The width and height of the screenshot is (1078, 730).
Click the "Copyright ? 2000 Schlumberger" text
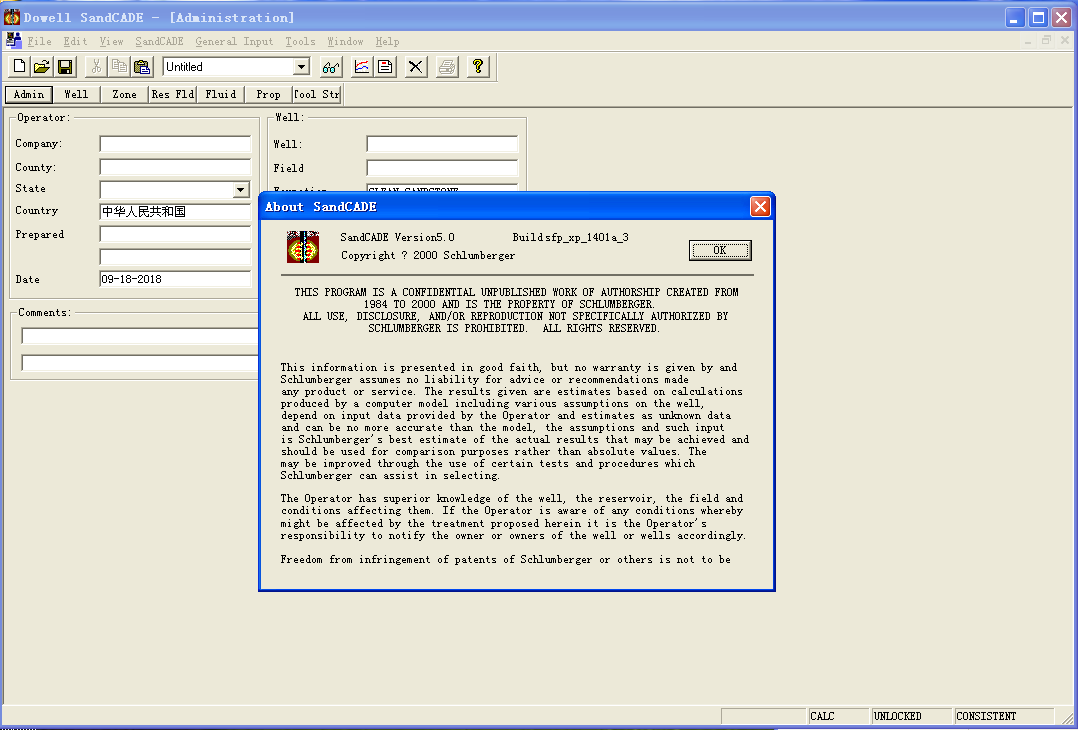tap(428, 255)
